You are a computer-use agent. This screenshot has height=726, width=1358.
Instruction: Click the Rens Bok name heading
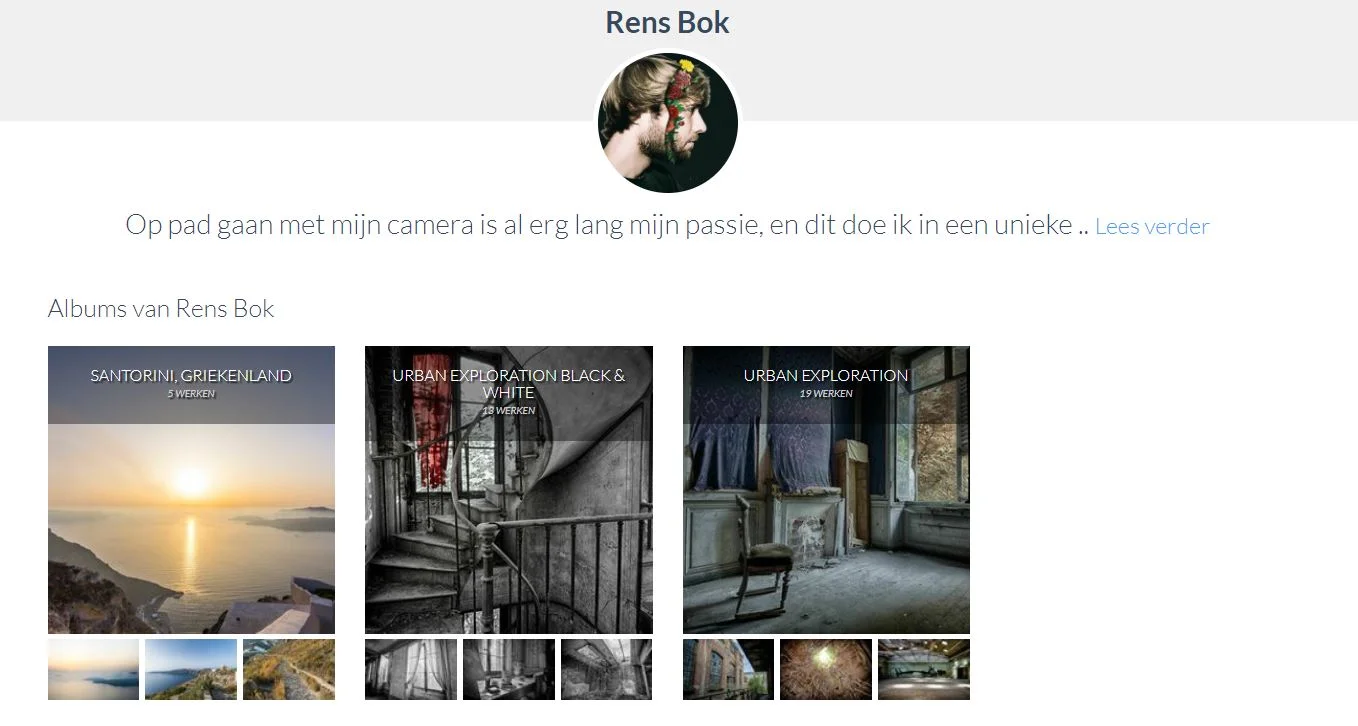668,23
